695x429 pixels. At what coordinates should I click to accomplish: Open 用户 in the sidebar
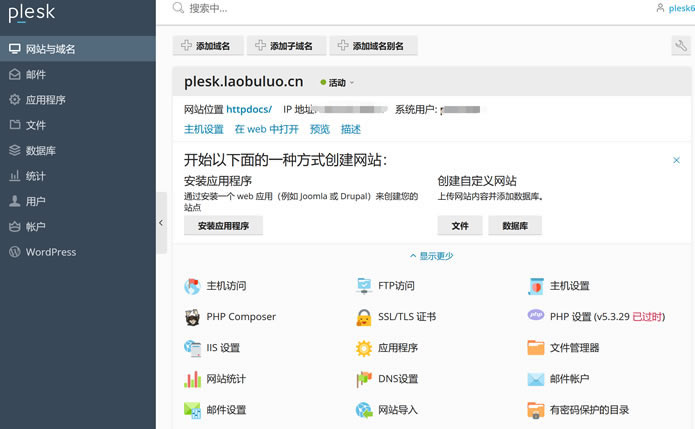78,201
